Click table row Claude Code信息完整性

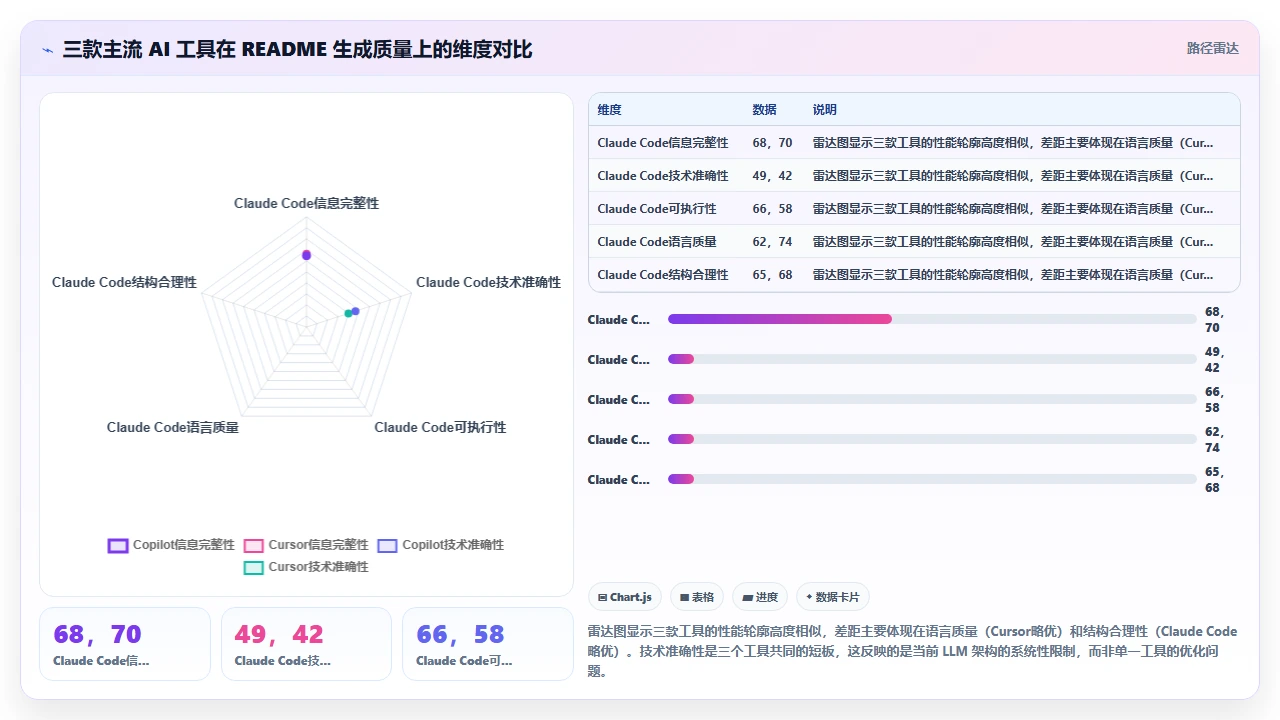point(914,142)
